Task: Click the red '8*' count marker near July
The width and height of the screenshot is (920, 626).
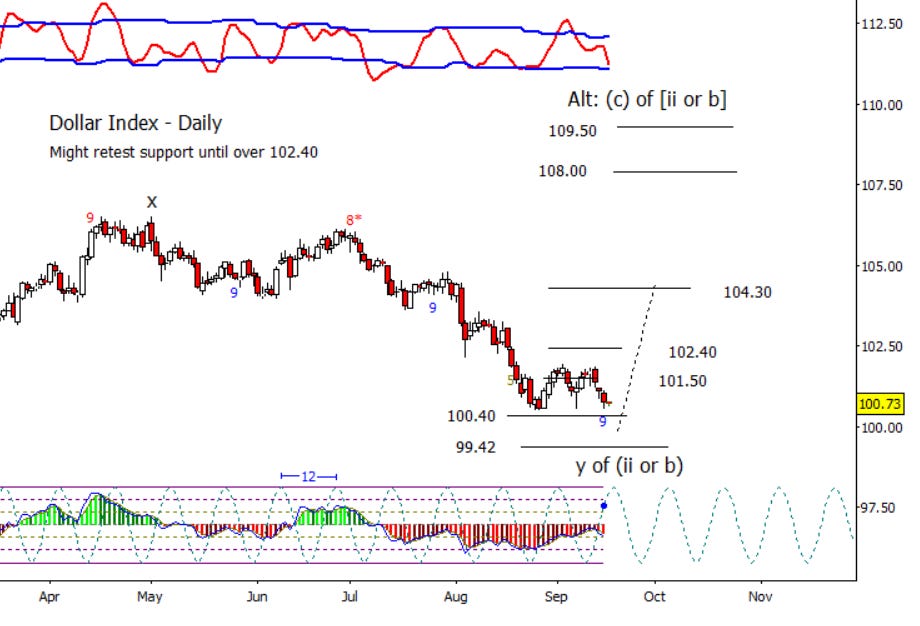Action: tap(353, 220)
